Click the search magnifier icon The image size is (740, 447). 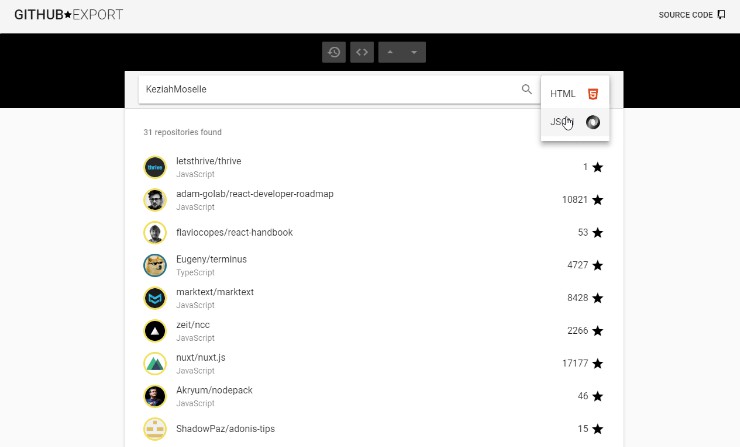[527, 89]
